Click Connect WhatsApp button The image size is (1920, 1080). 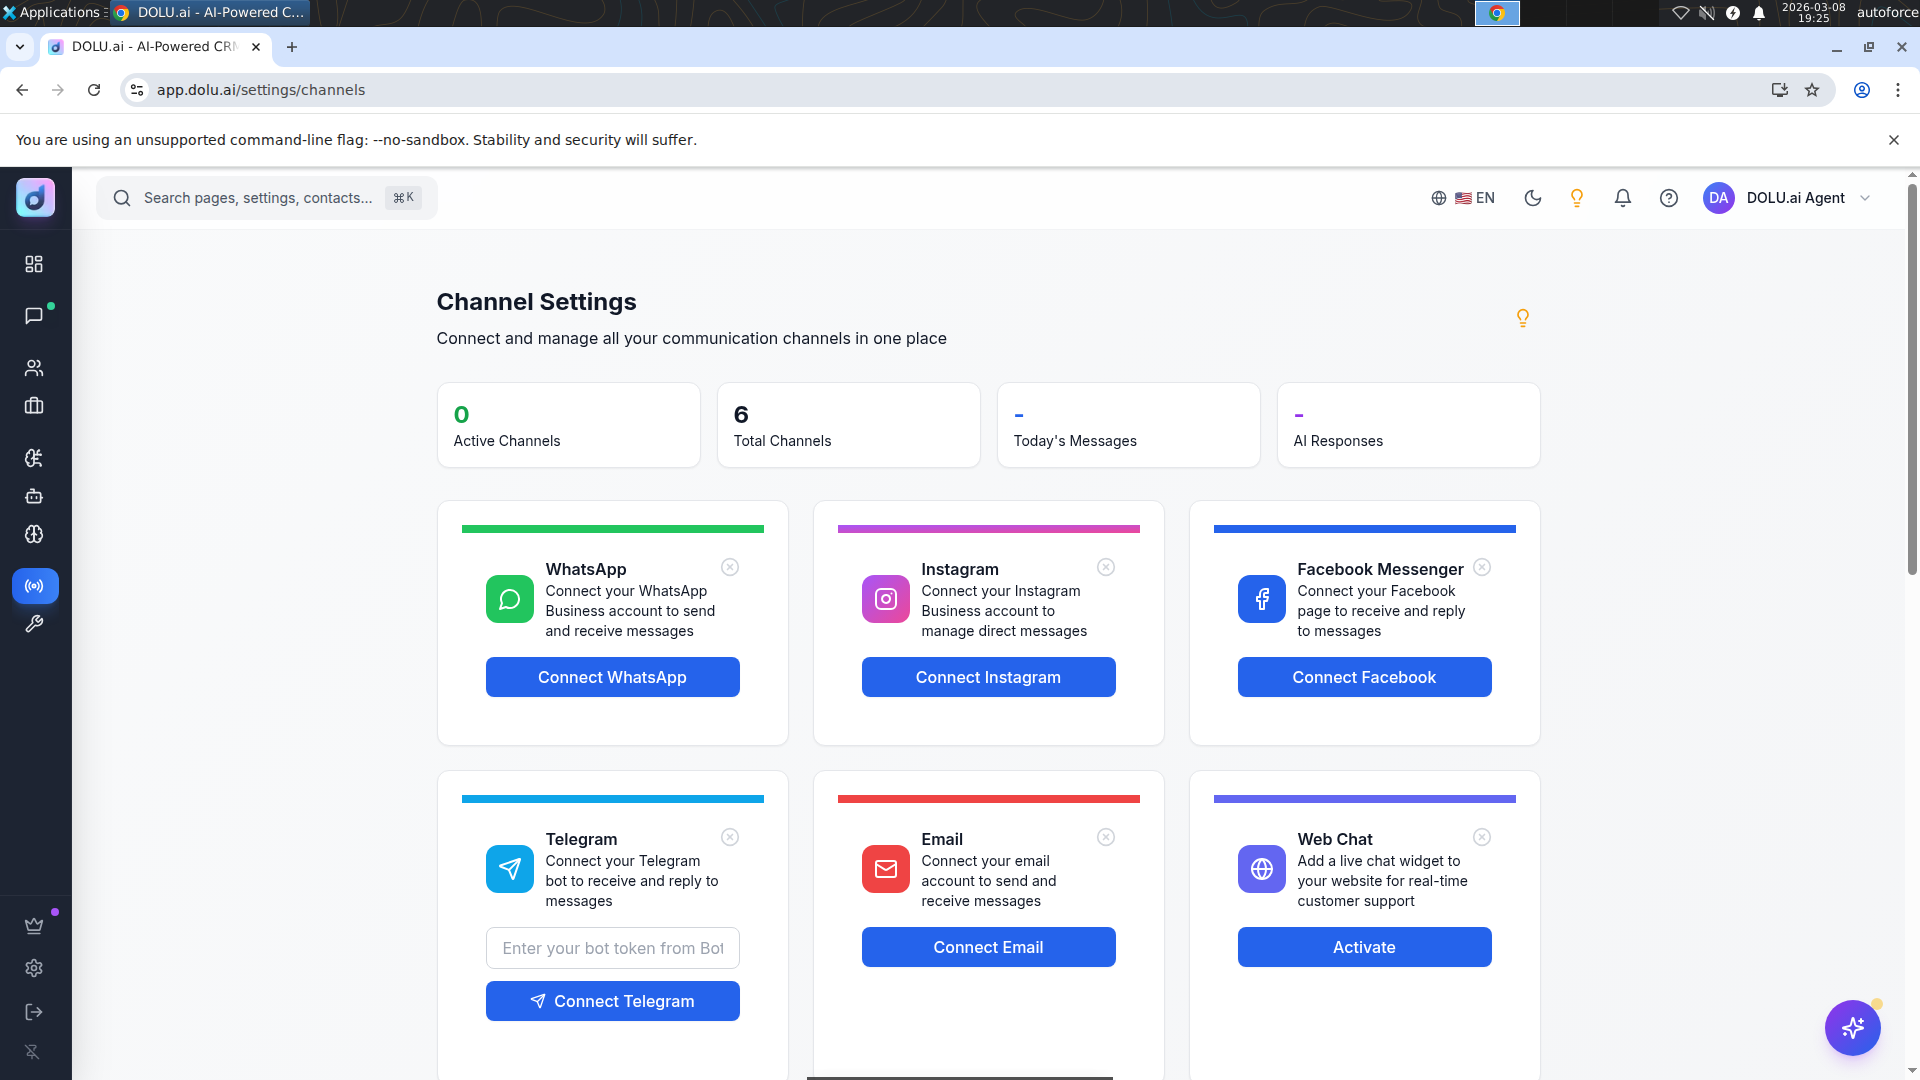click(x=613, y=677)
